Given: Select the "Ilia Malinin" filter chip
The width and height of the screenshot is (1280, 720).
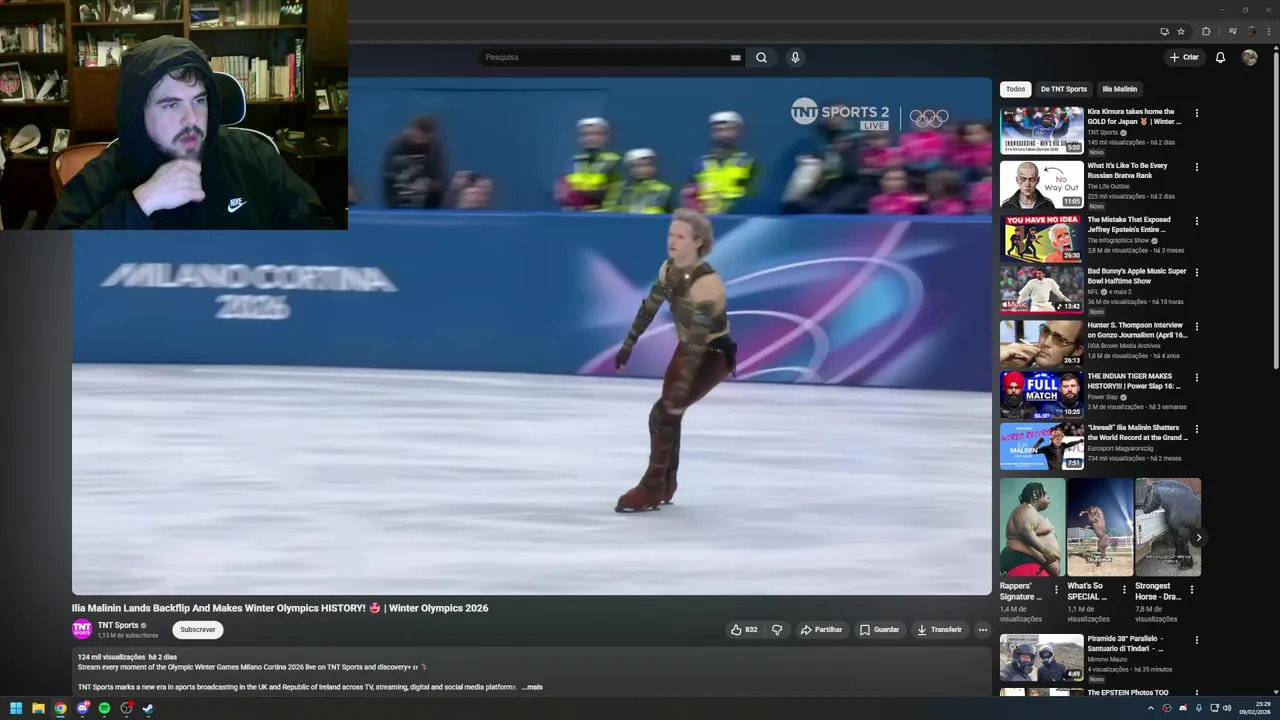Looking at the screenshot, I should [1119, 89].
